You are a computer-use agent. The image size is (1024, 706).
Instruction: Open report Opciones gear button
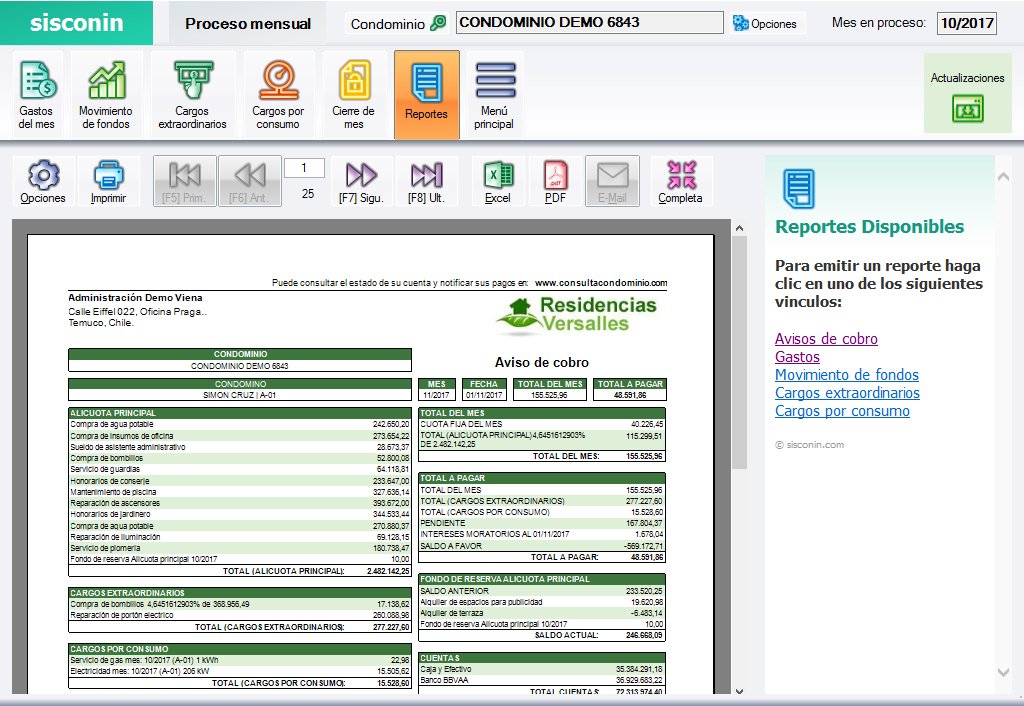tap(43, 181)
